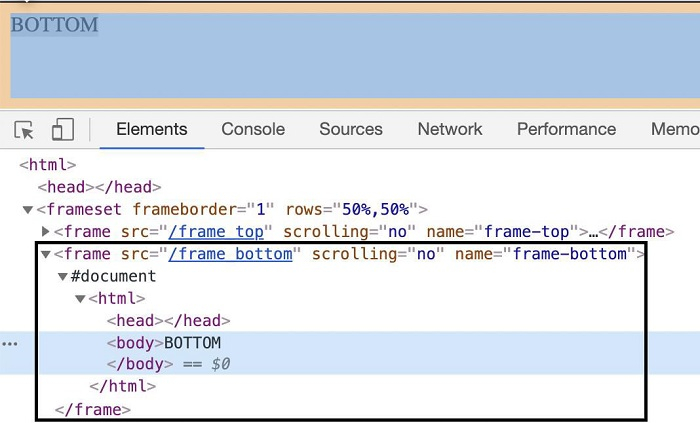Open the Sources tab
The width and height of the screenshot is (700, 423).
point(351,129)
